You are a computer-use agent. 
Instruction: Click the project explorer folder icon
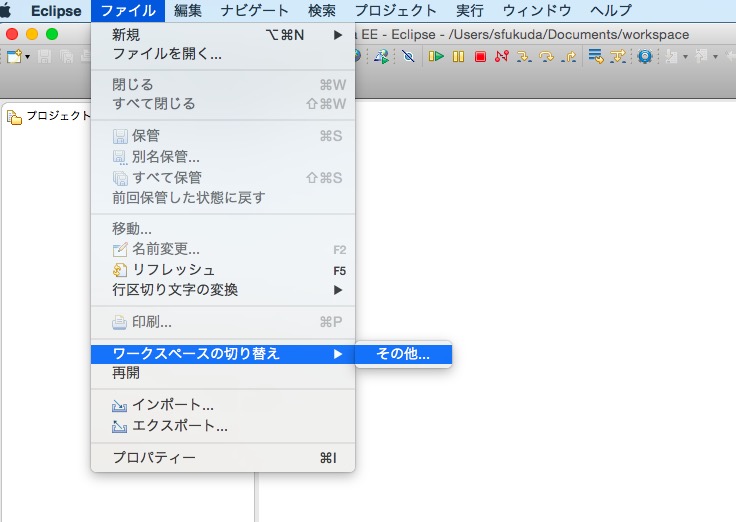tap(14, 117)
